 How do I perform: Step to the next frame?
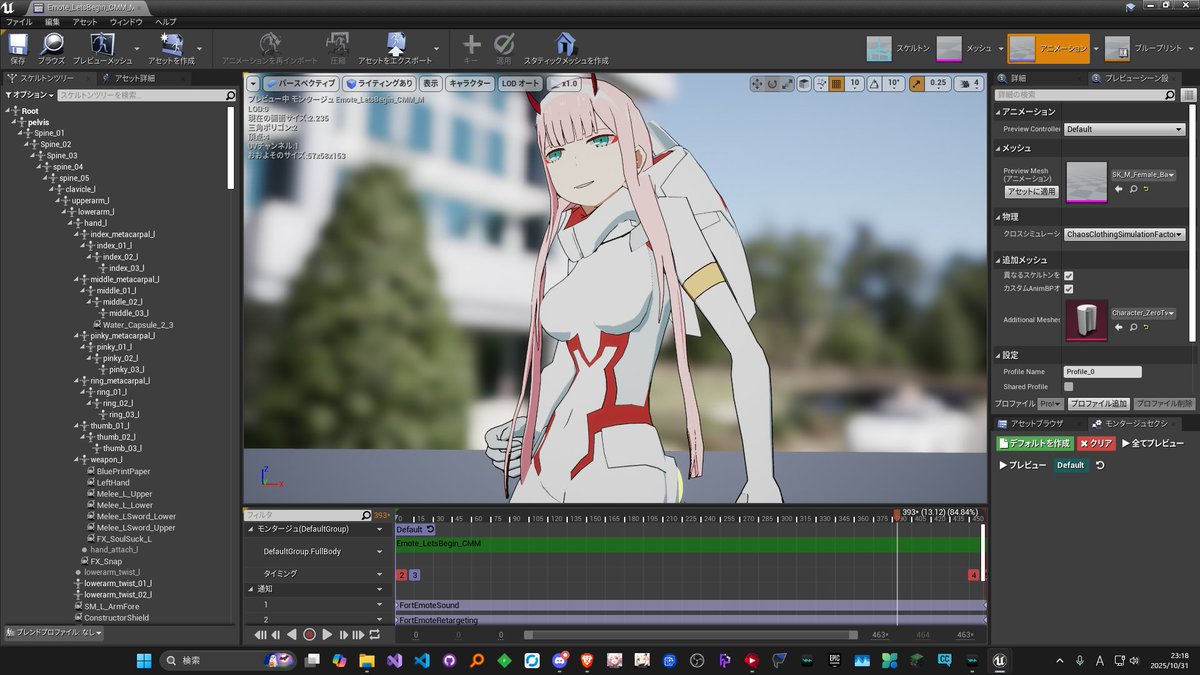click(x=343, y=635)
